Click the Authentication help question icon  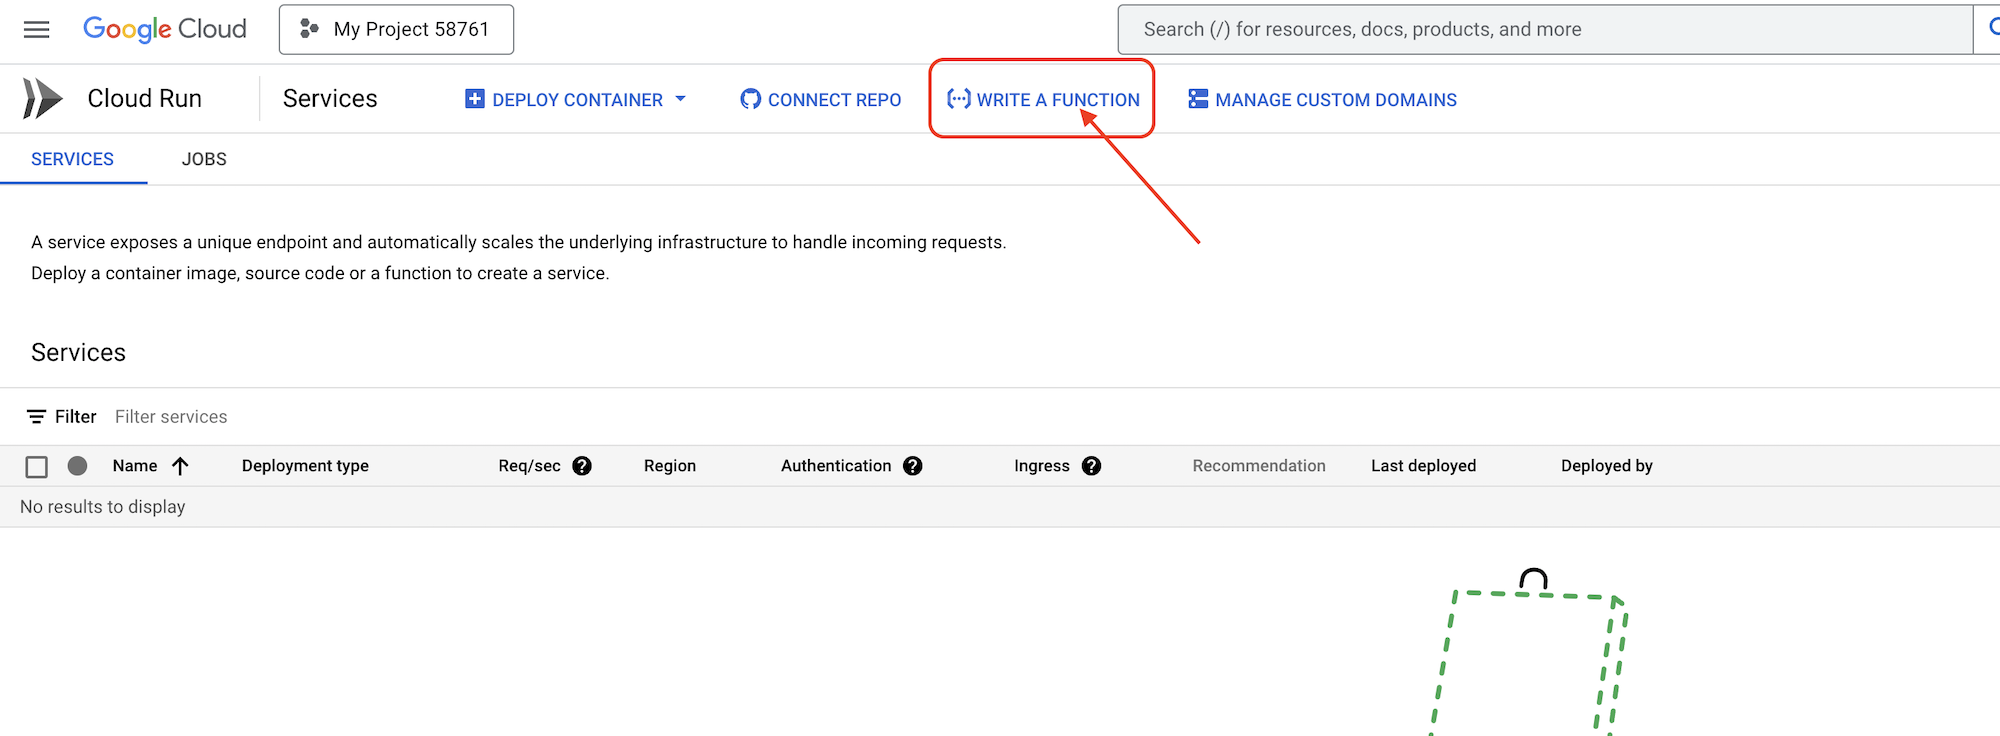pyautogui.click(x=912, y=466)
